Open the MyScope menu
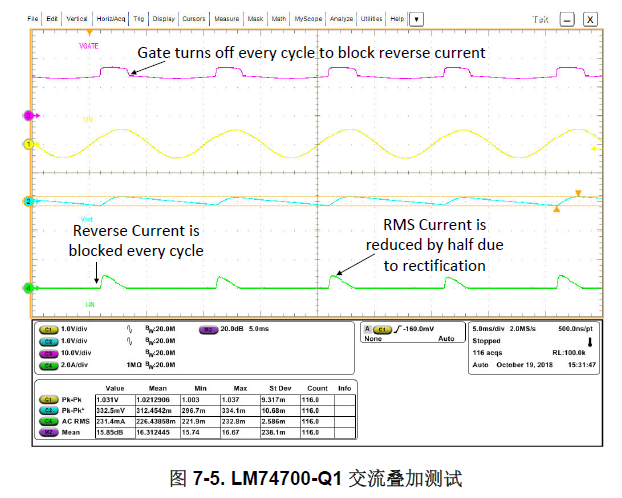This screenshot has height=498, width=622. (x=307, y=19)
